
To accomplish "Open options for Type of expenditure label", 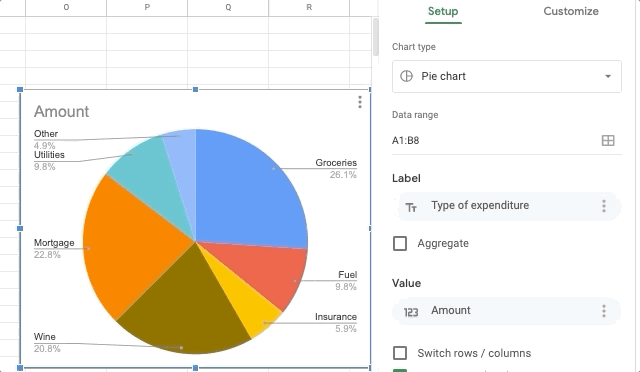I will point(604,206).
